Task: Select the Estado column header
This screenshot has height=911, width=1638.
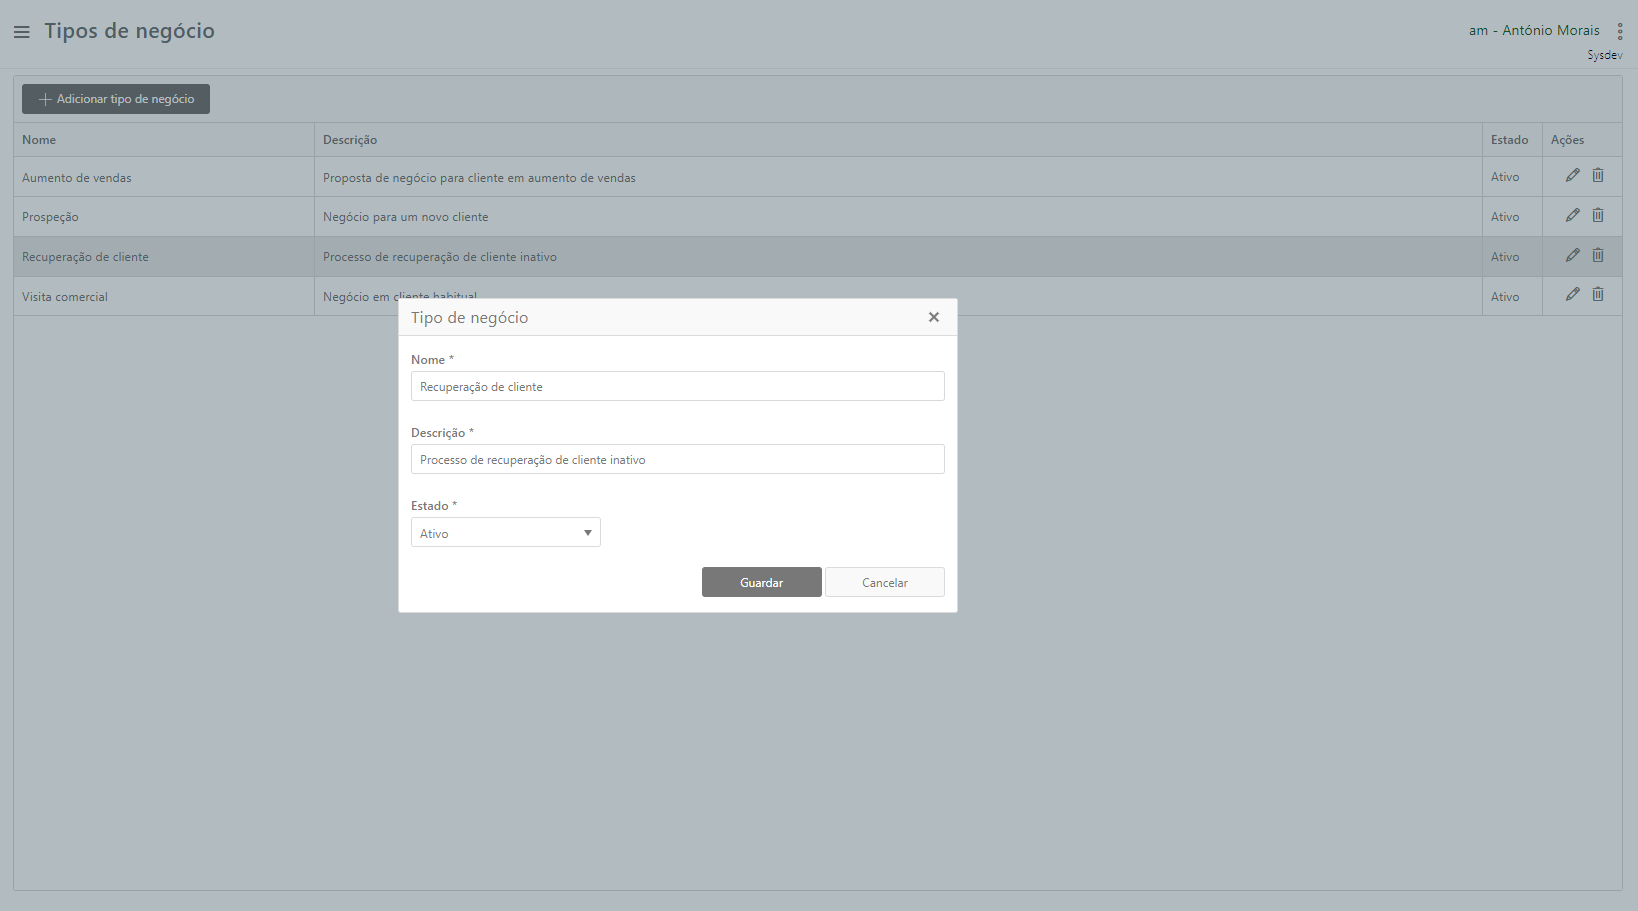Action: pyautogui.click(x=1509, y=140)
